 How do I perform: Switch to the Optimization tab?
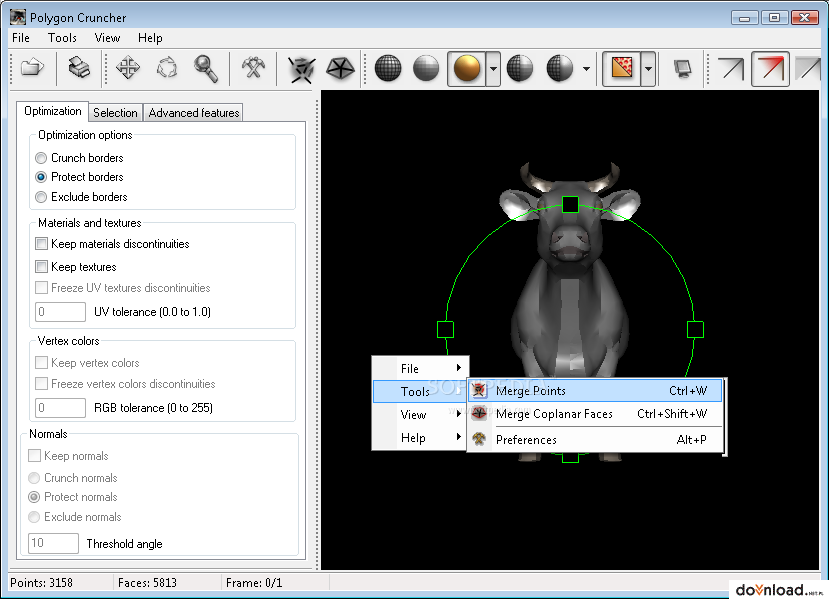52,111
